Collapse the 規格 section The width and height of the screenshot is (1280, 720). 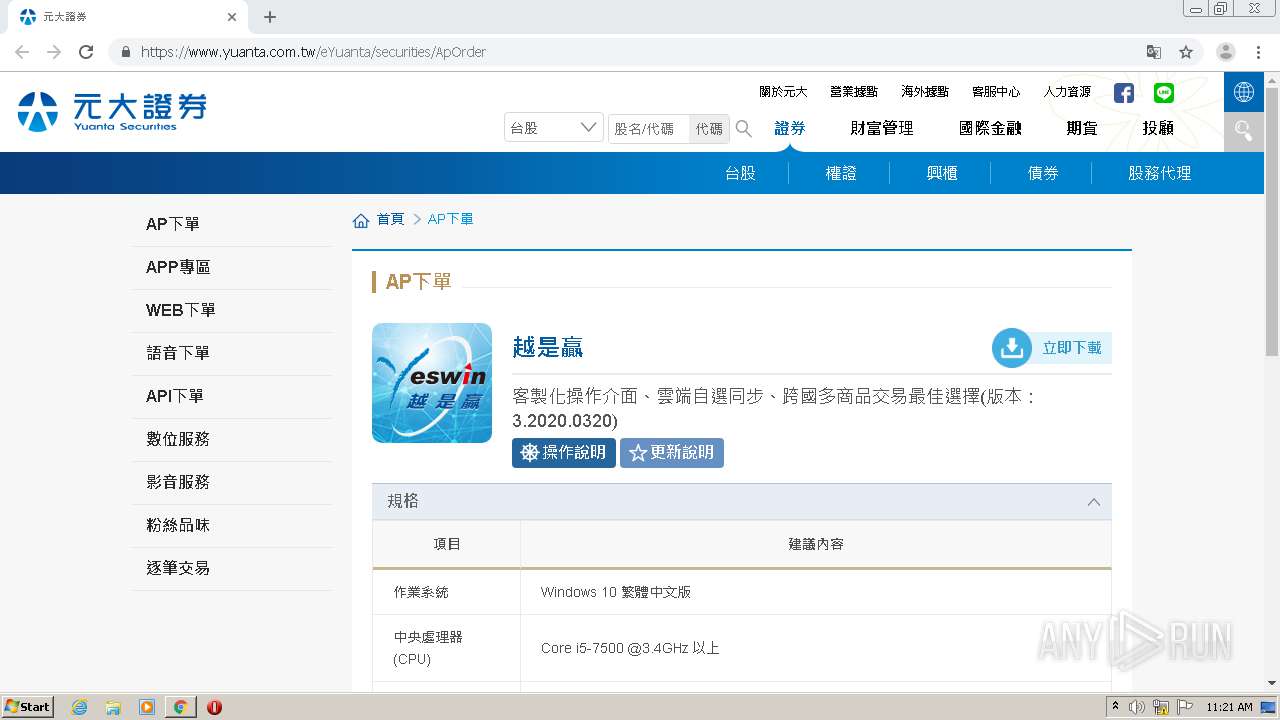click(1093, 502)
